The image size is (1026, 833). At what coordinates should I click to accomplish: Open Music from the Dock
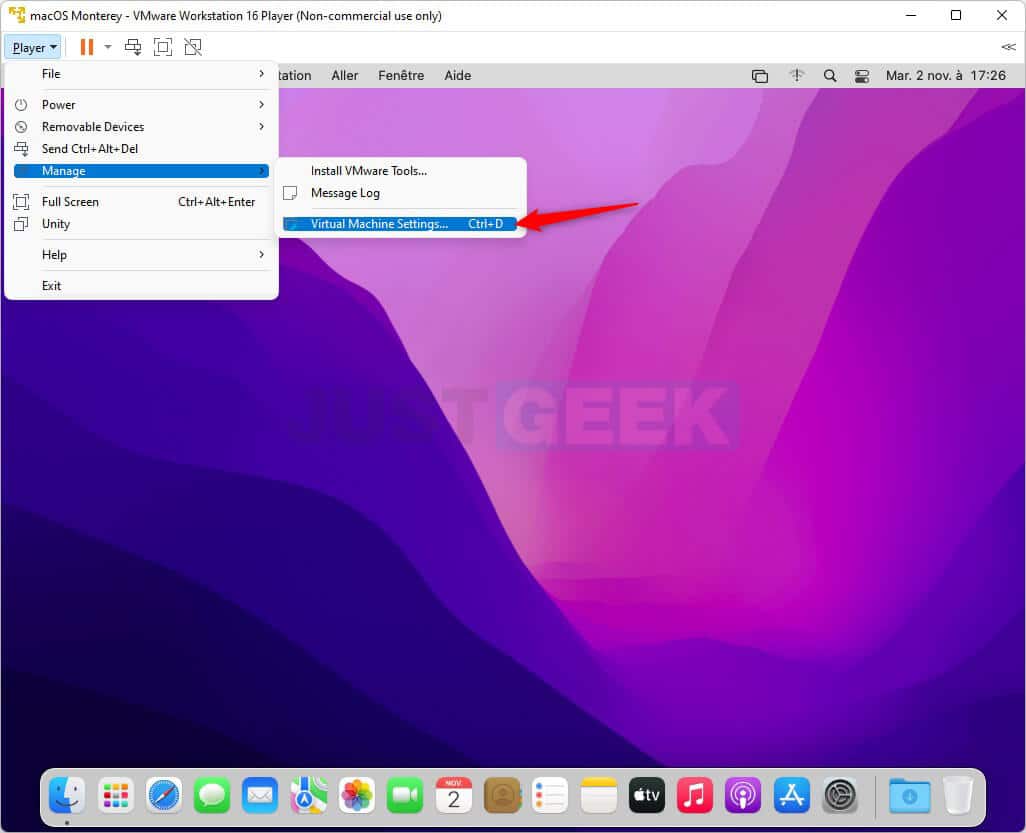tap(694, 795)
